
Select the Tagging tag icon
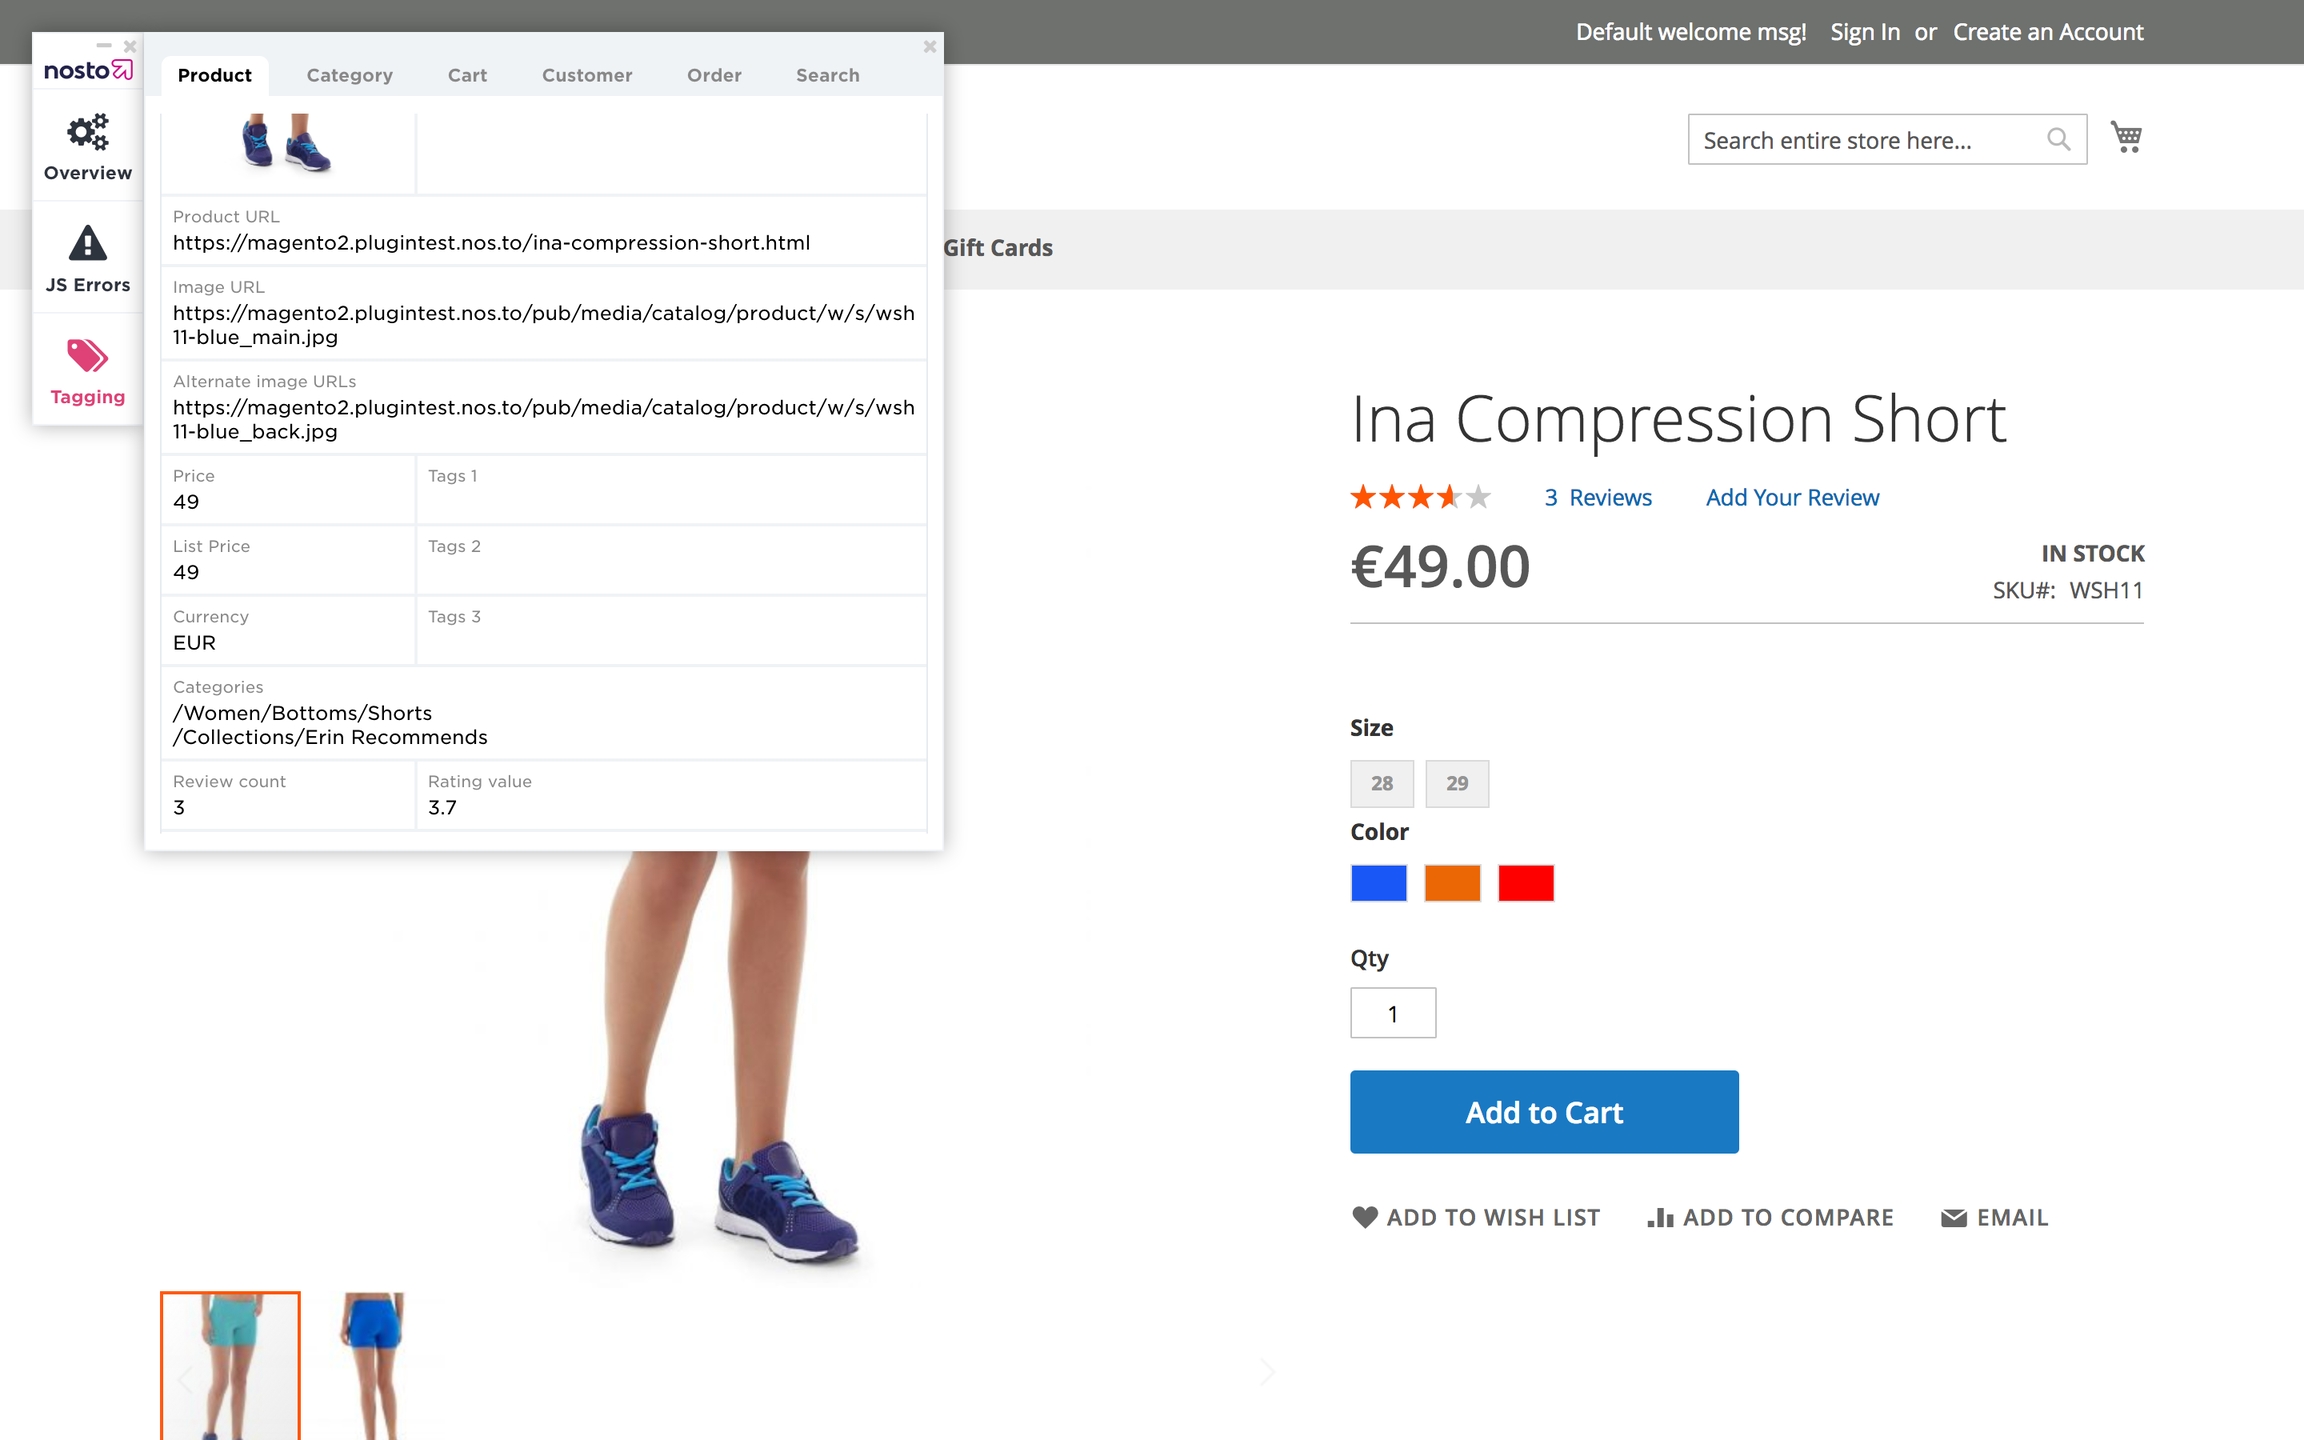(87, 355)
